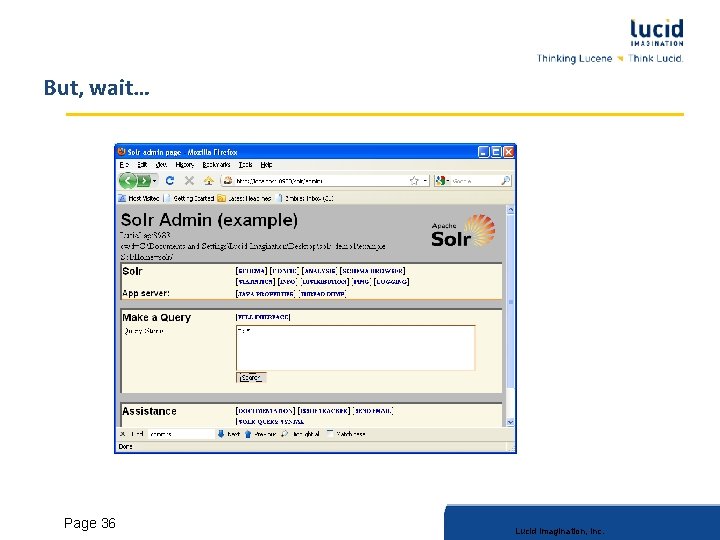This screenshot has width=720, height=540.
Task: Toggle Highlight all in the find bar
Action: (300, 434)
